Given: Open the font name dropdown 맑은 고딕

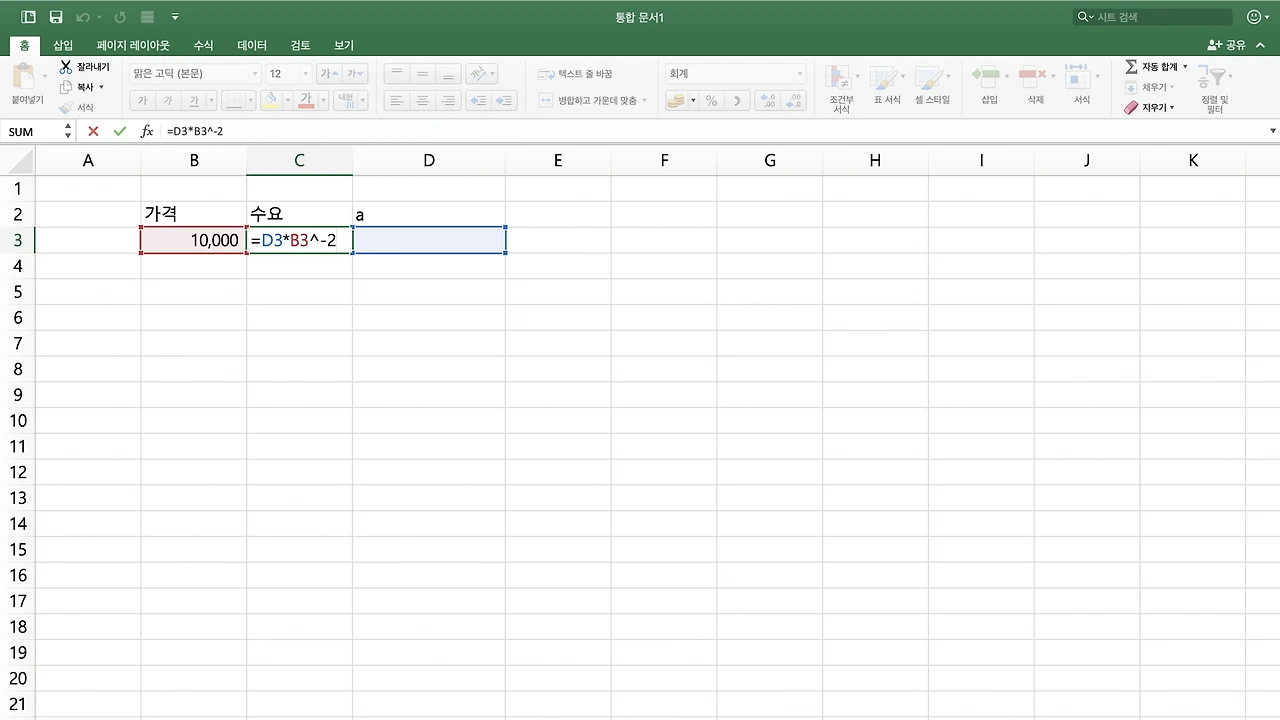Looking at the screenshot, I should (x=255, y=74).
